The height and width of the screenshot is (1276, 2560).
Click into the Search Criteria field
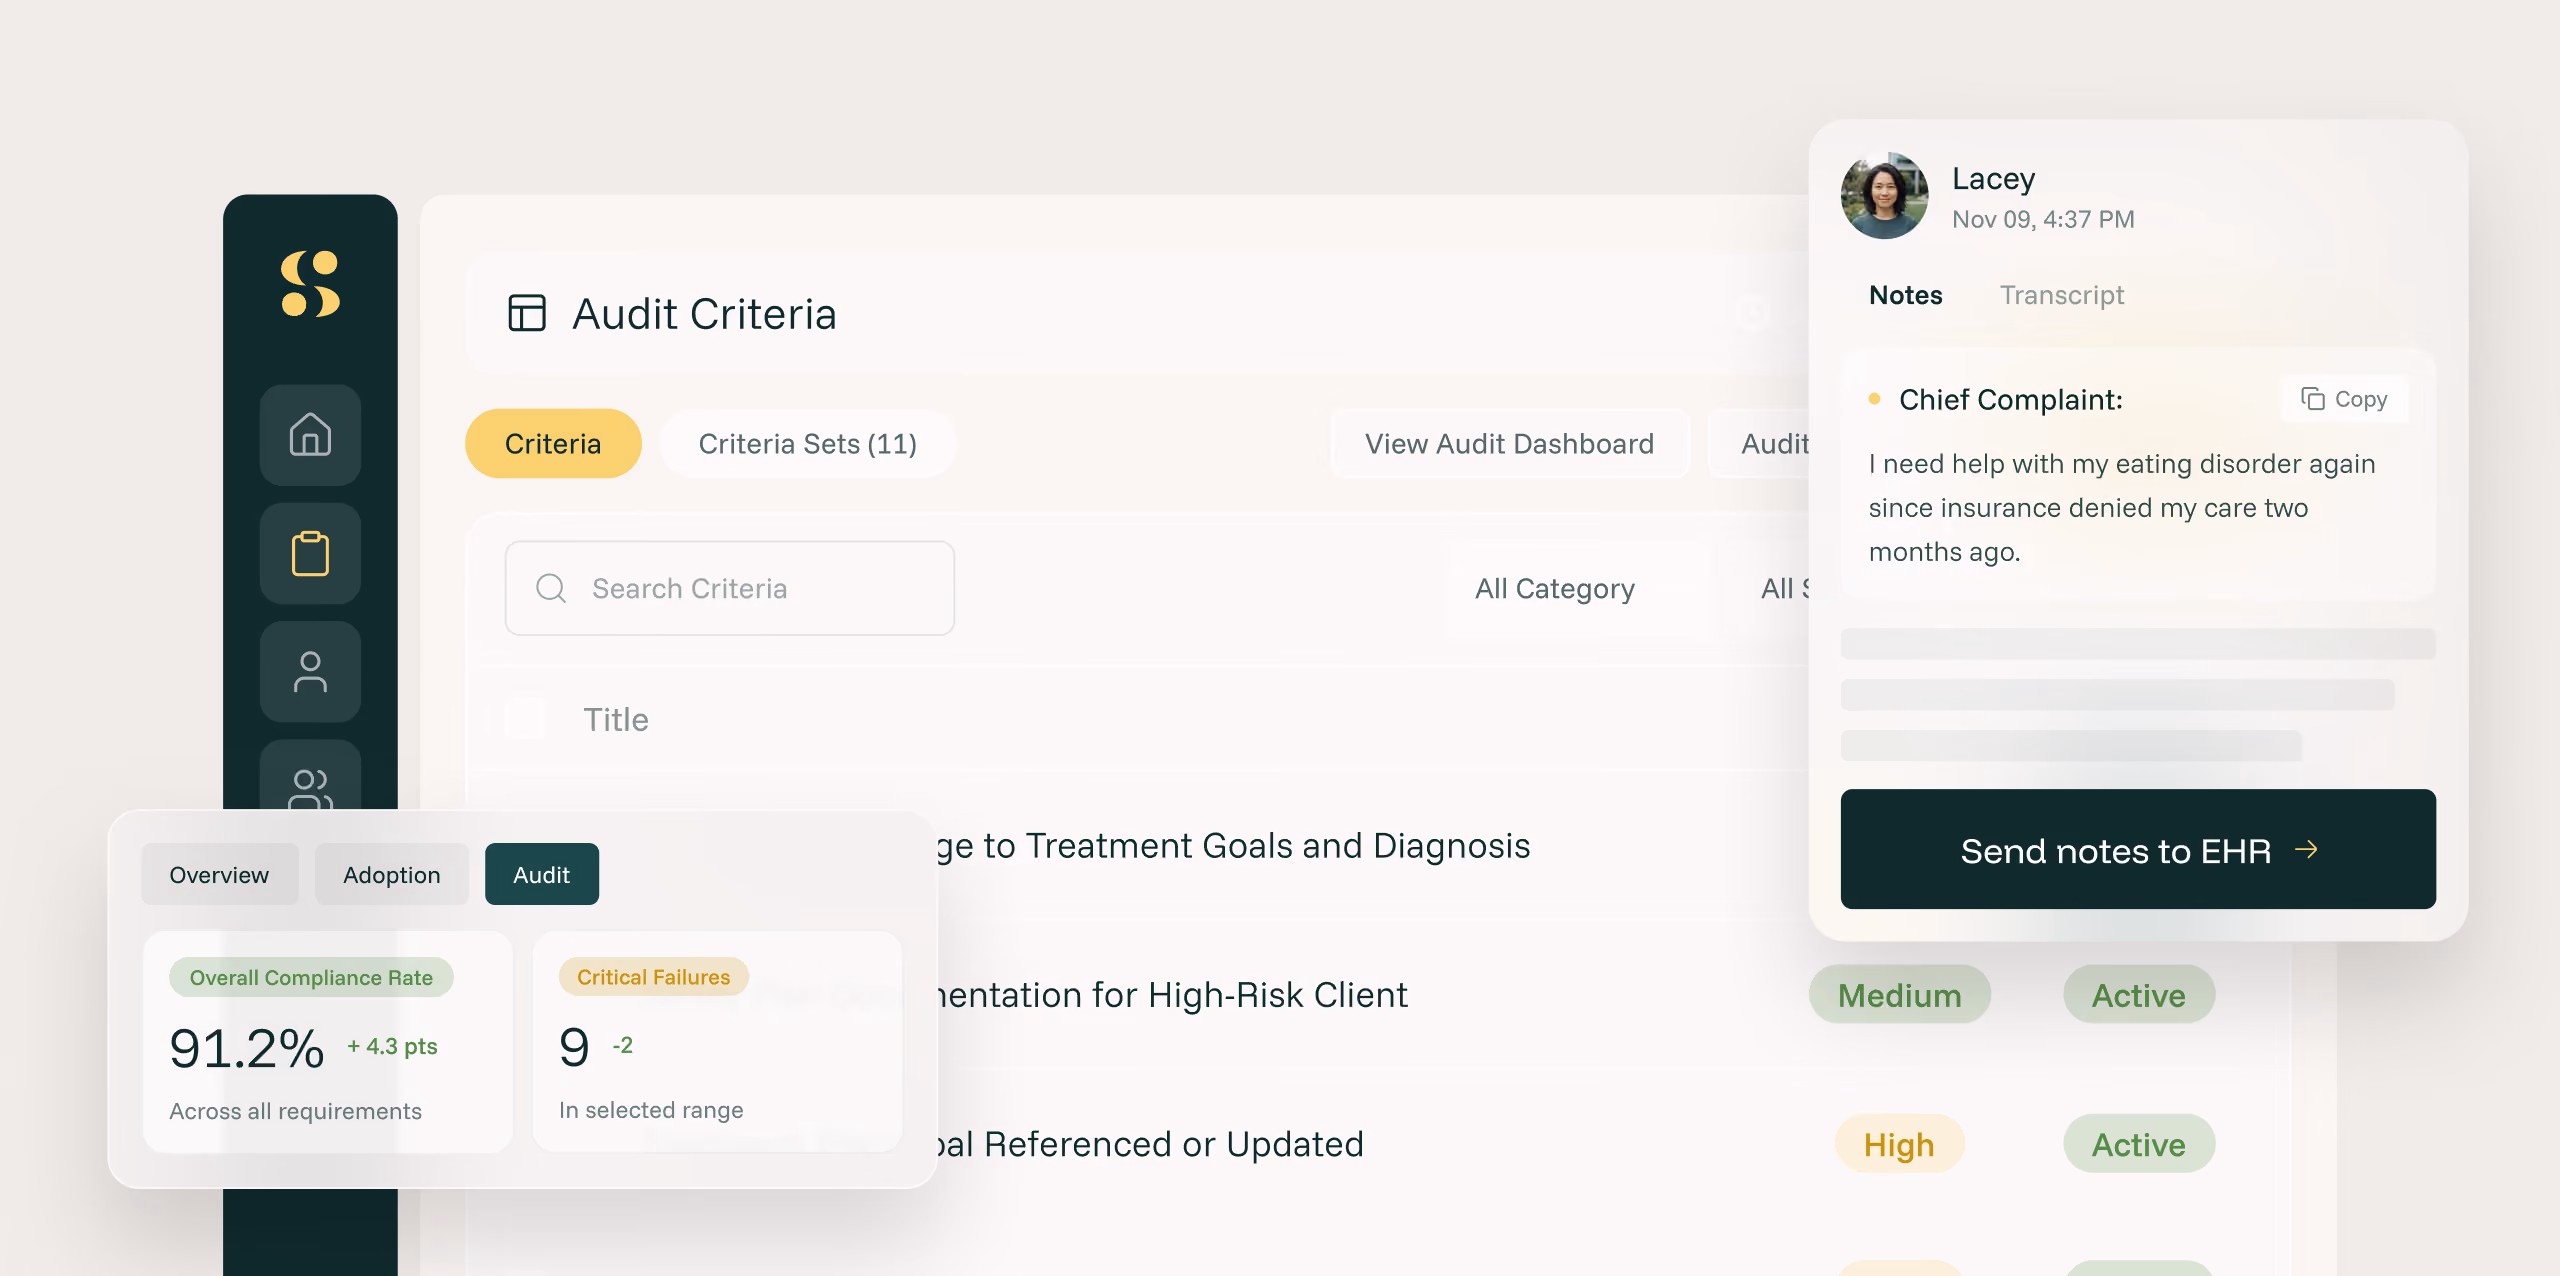pos(730,588)
